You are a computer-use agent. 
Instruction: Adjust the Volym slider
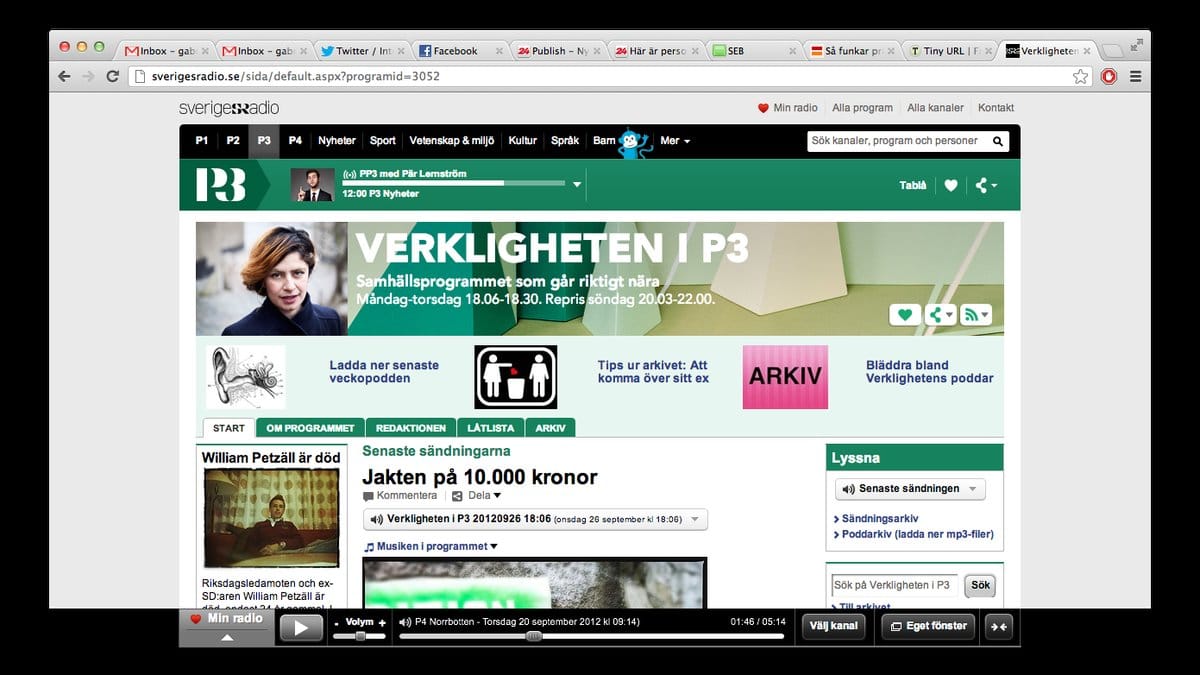[358, 636]
